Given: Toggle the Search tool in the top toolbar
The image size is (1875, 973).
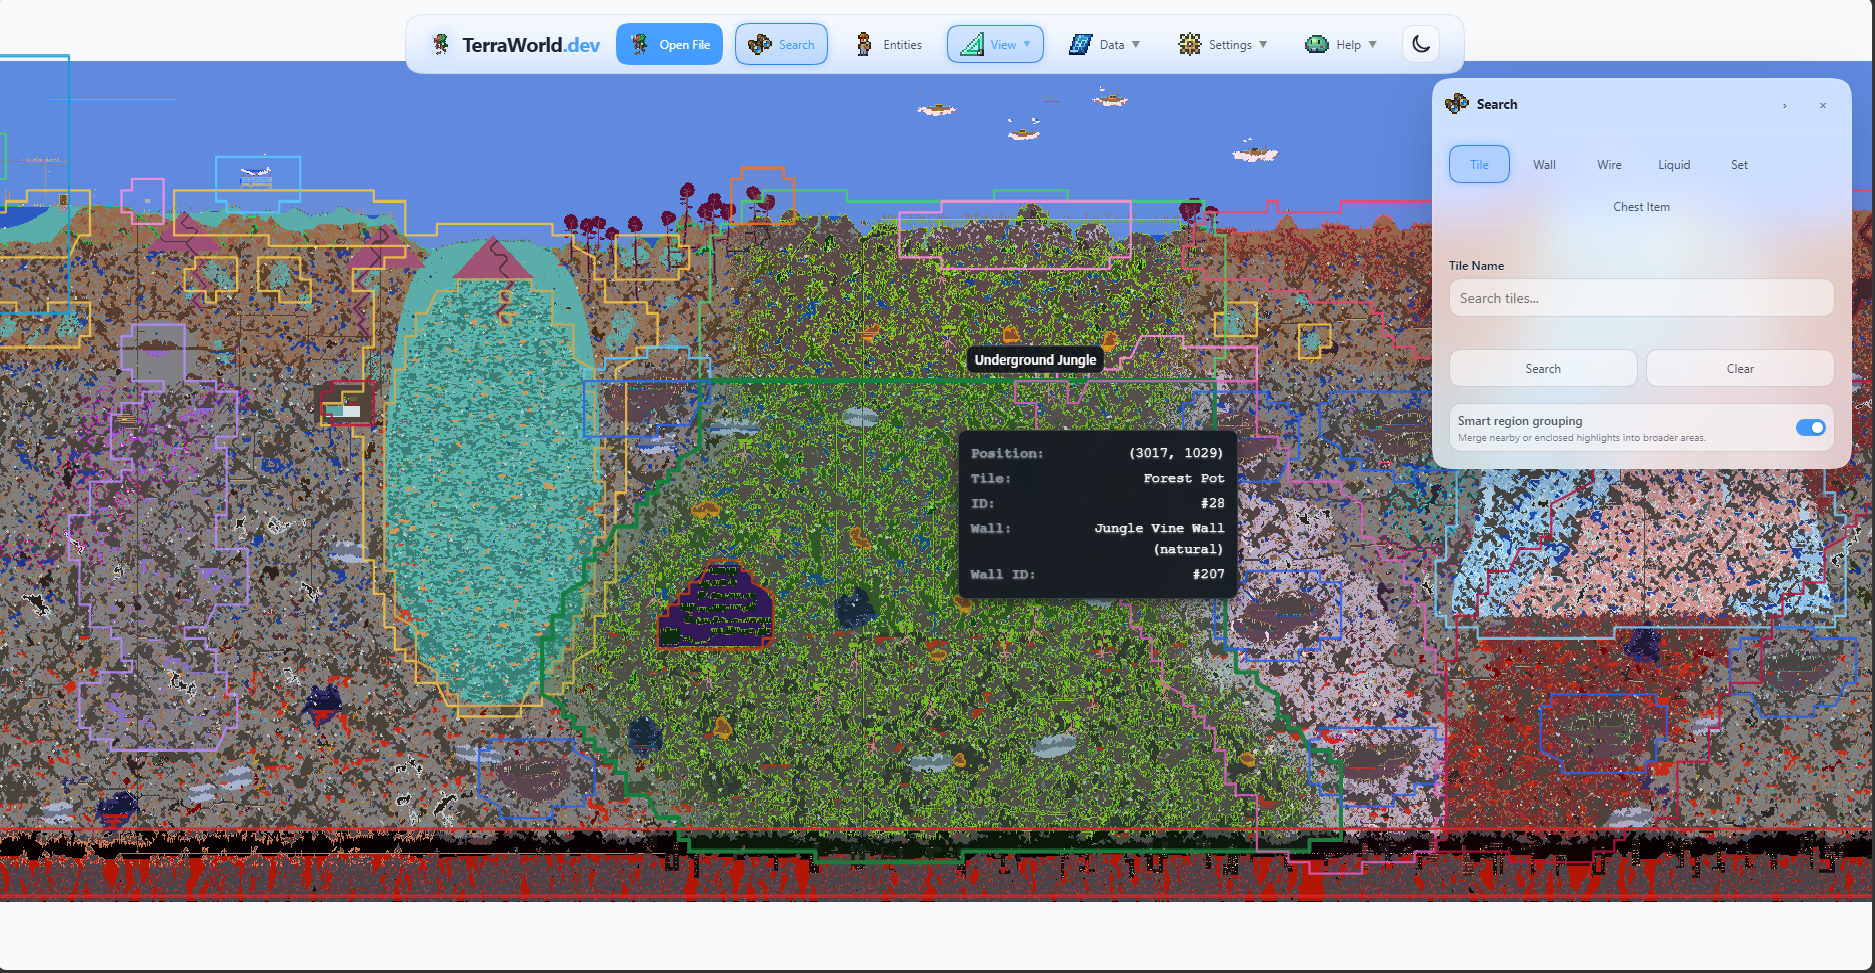Looking at the screenshot, I should click(x=781, y=44).
